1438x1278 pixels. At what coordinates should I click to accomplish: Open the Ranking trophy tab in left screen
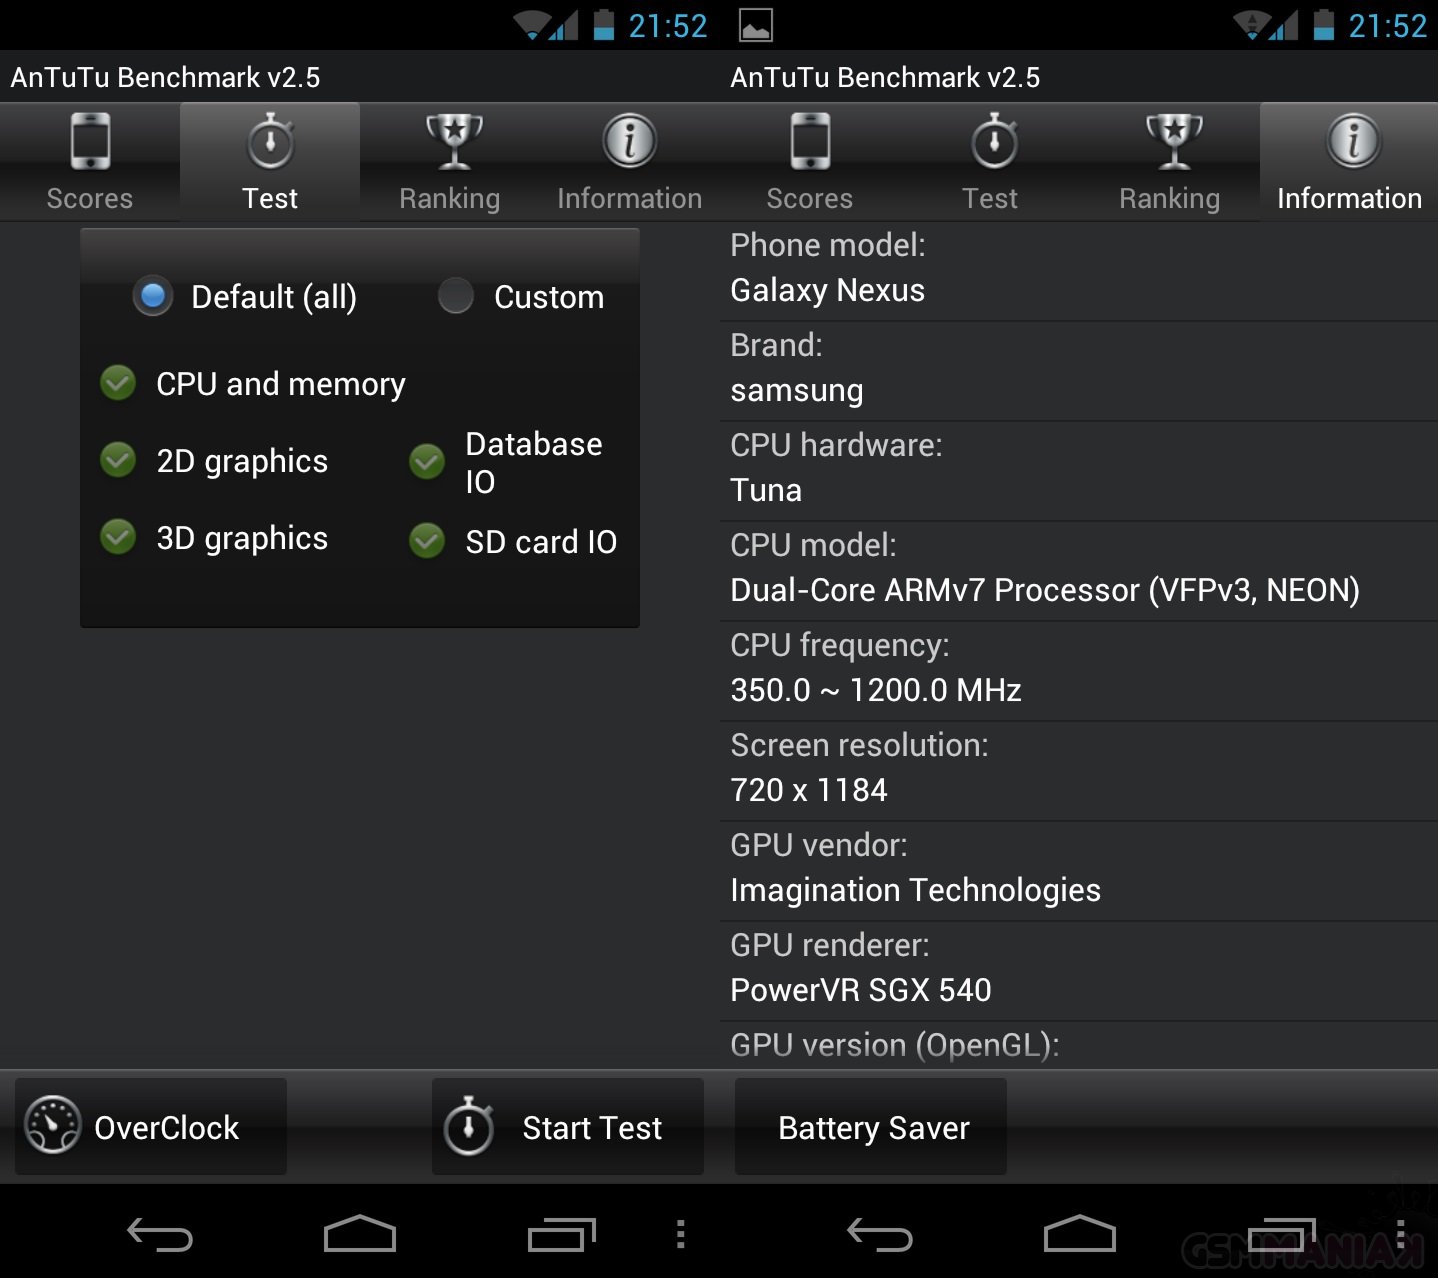pos(450,162)
